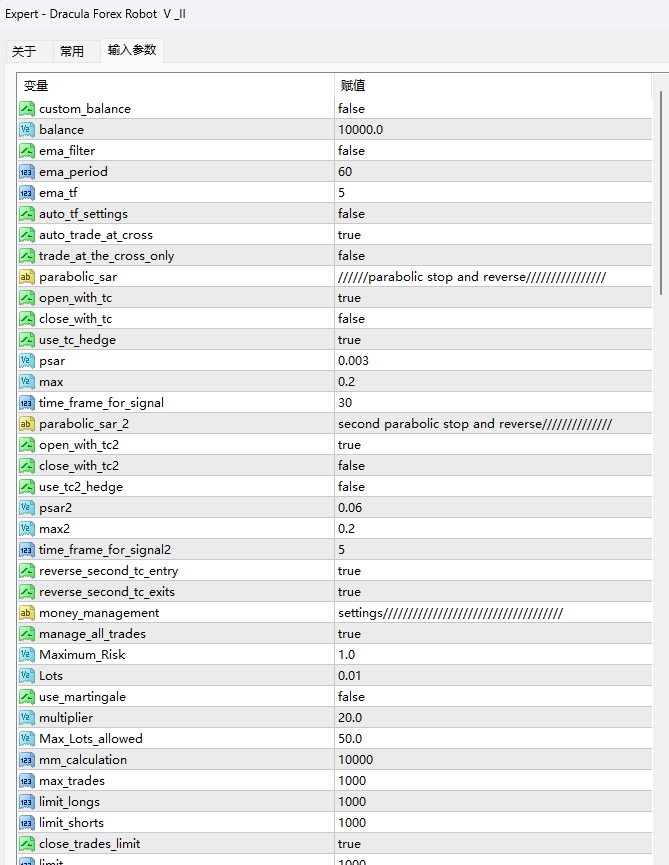669x865 pixels.
Task: Select the multiplier value 20.0
Action: [x=350, y=718]
